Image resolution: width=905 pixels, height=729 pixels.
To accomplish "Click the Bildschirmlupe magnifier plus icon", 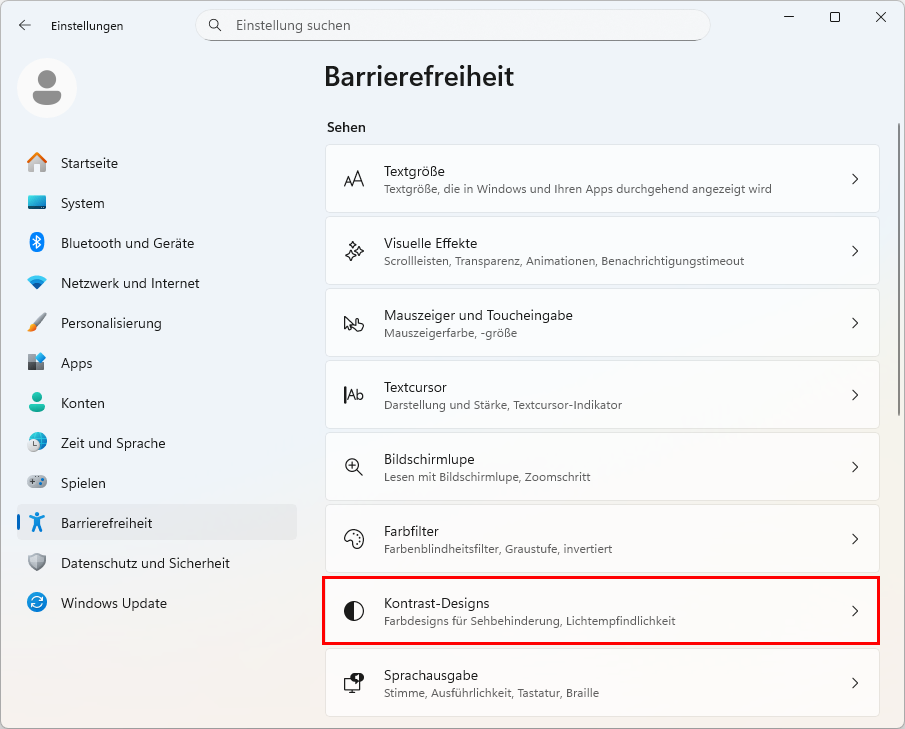I will (354, 467).
